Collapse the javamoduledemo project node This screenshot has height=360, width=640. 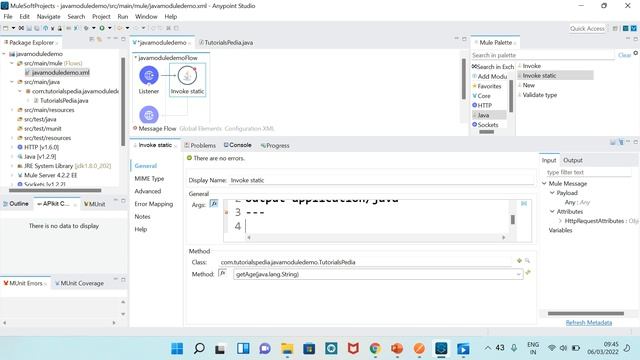click(x=4, y=54)
